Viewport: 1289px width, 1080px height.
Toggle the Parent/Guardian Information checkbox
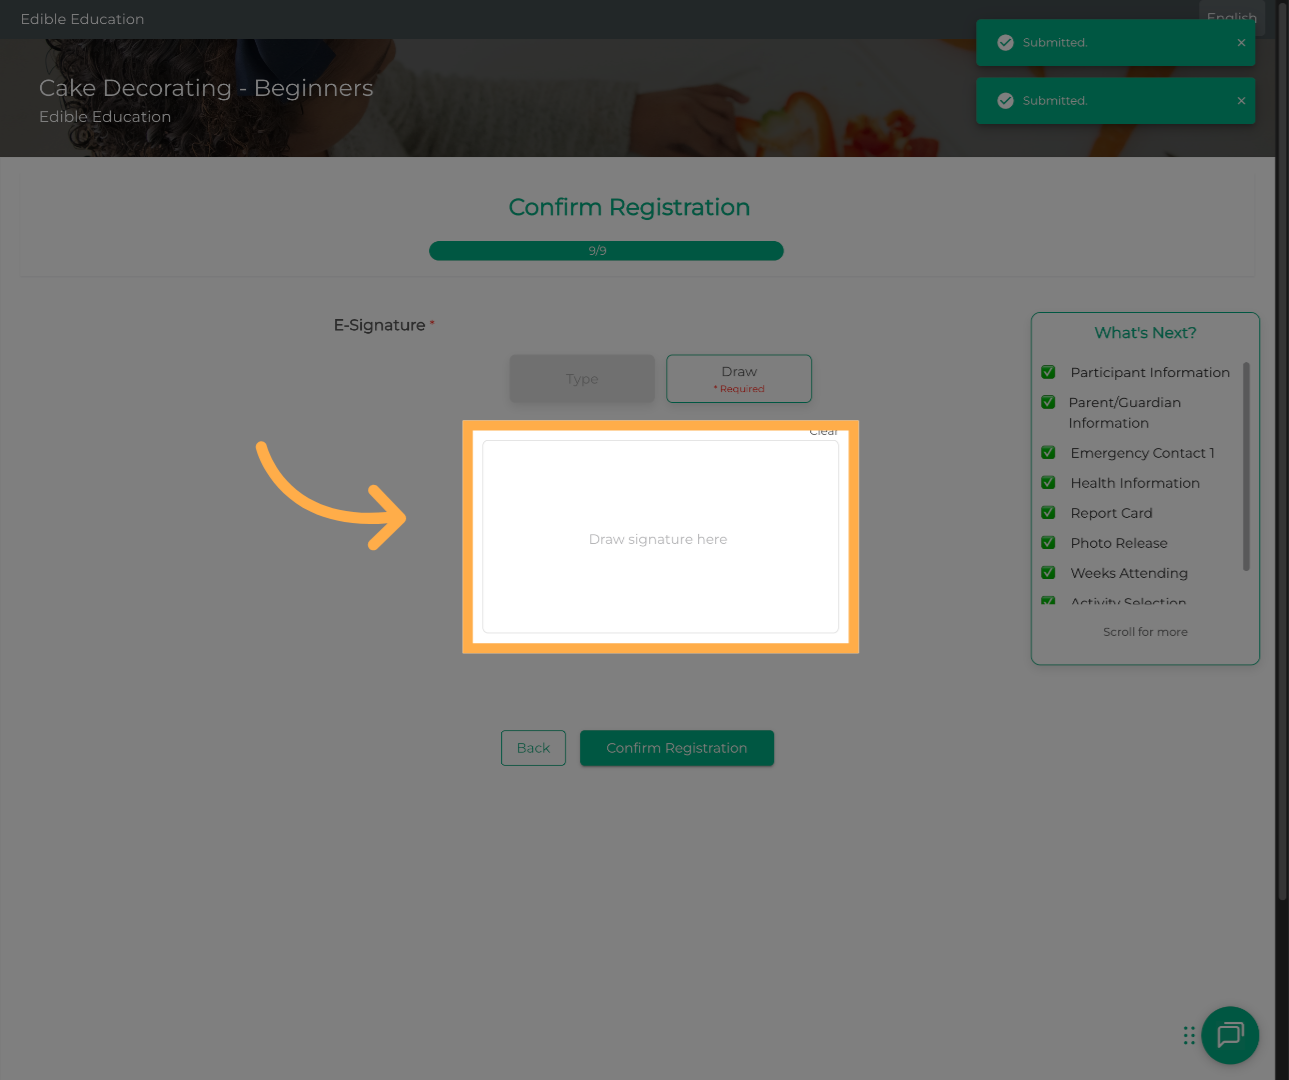tap(1048, 403)
